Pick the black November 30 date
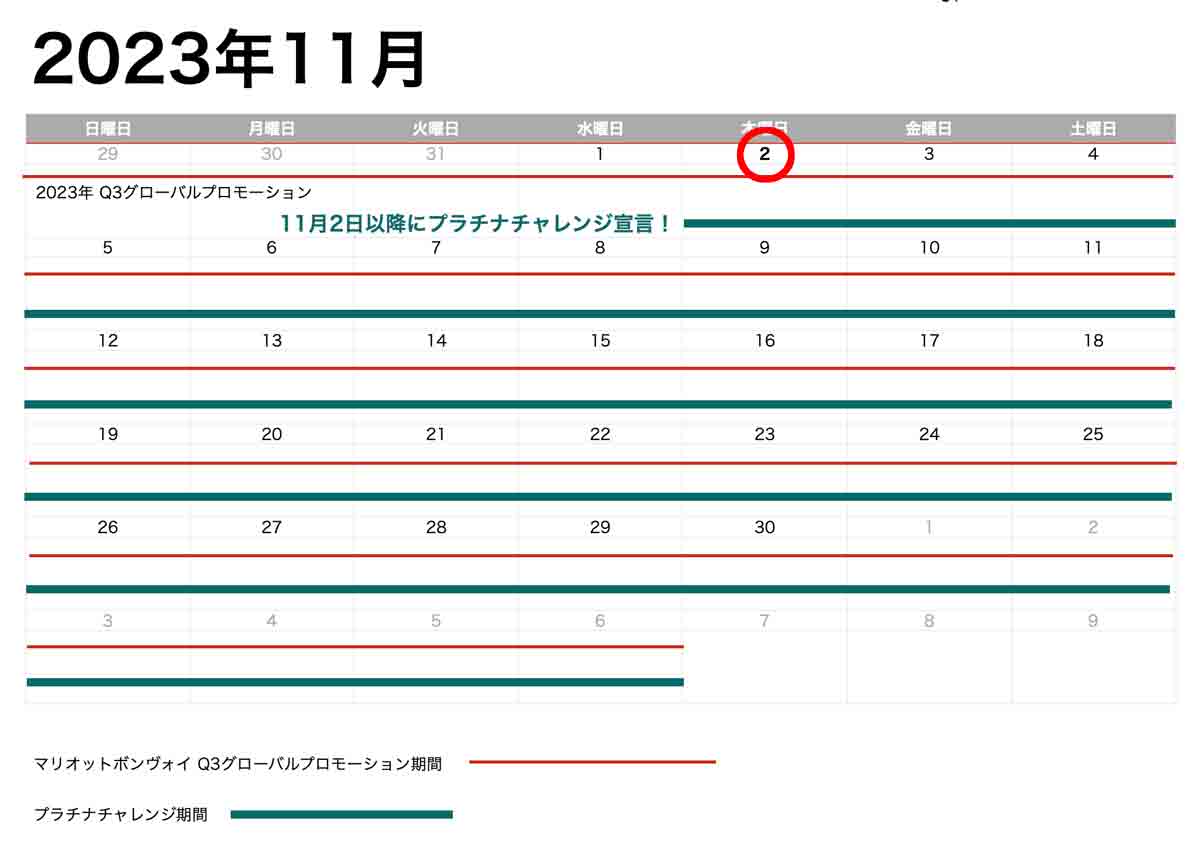Viewport: 1200px width, 862px height. point(765,527)
